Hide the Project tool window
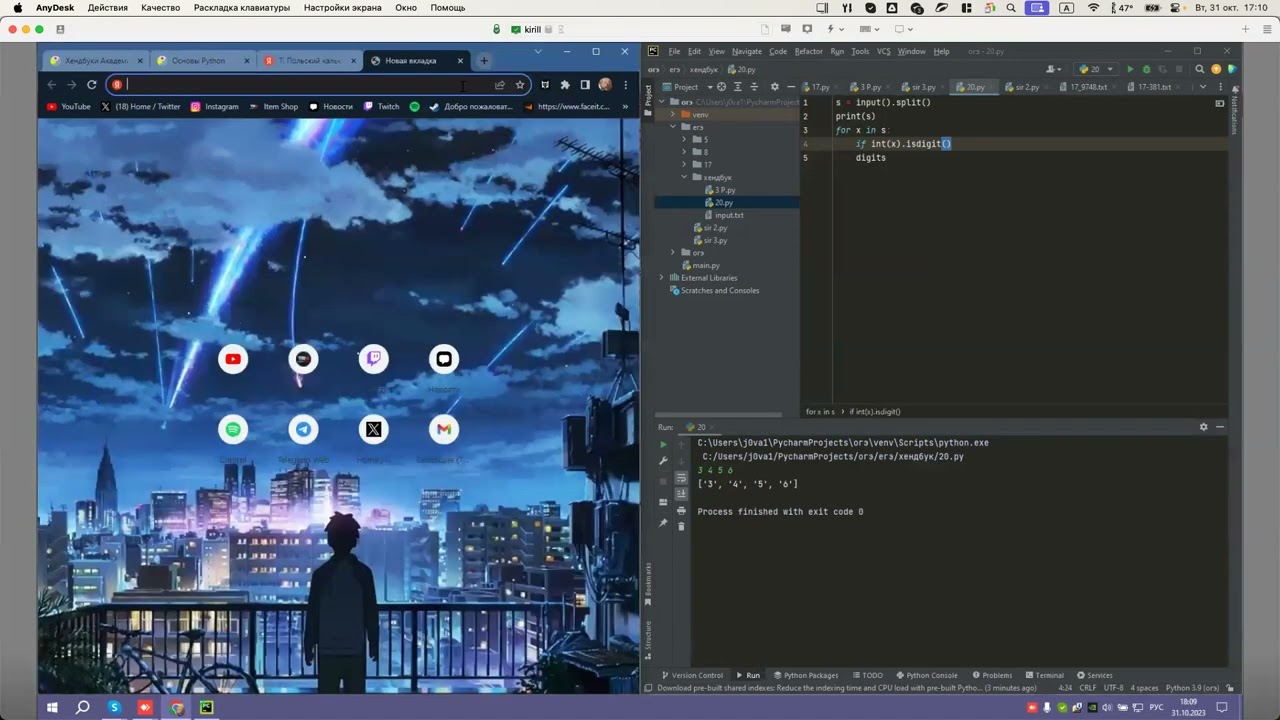Screen dimensions: 1280x720 point(790,87)
